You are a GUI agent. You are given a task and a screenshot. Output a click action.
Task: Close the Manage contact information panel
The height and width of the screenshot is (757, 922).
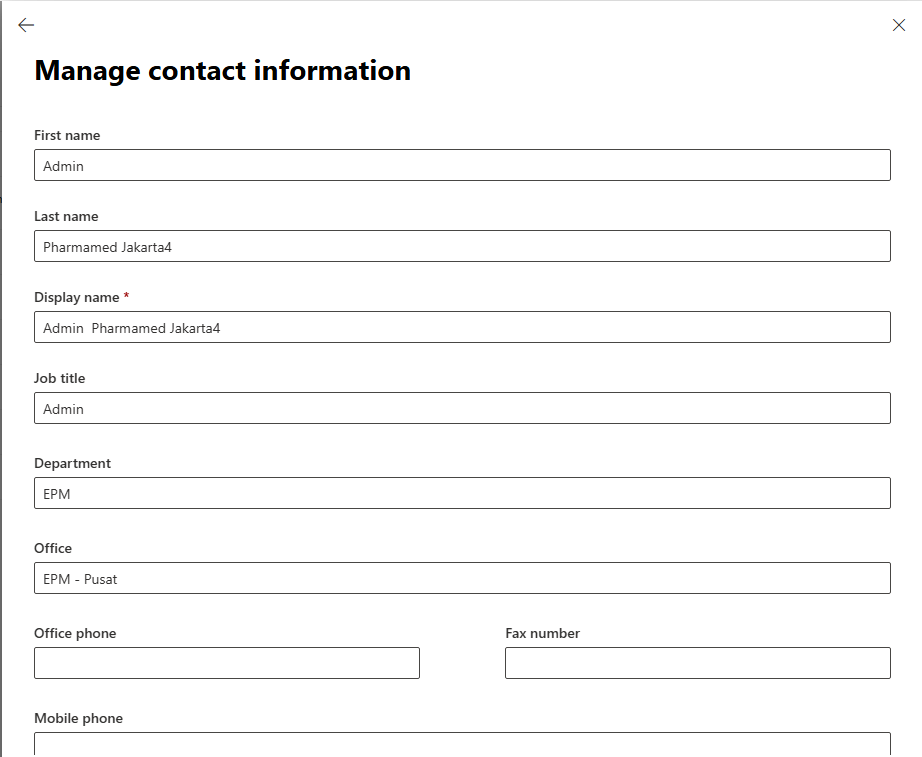[x=898, y=25]
